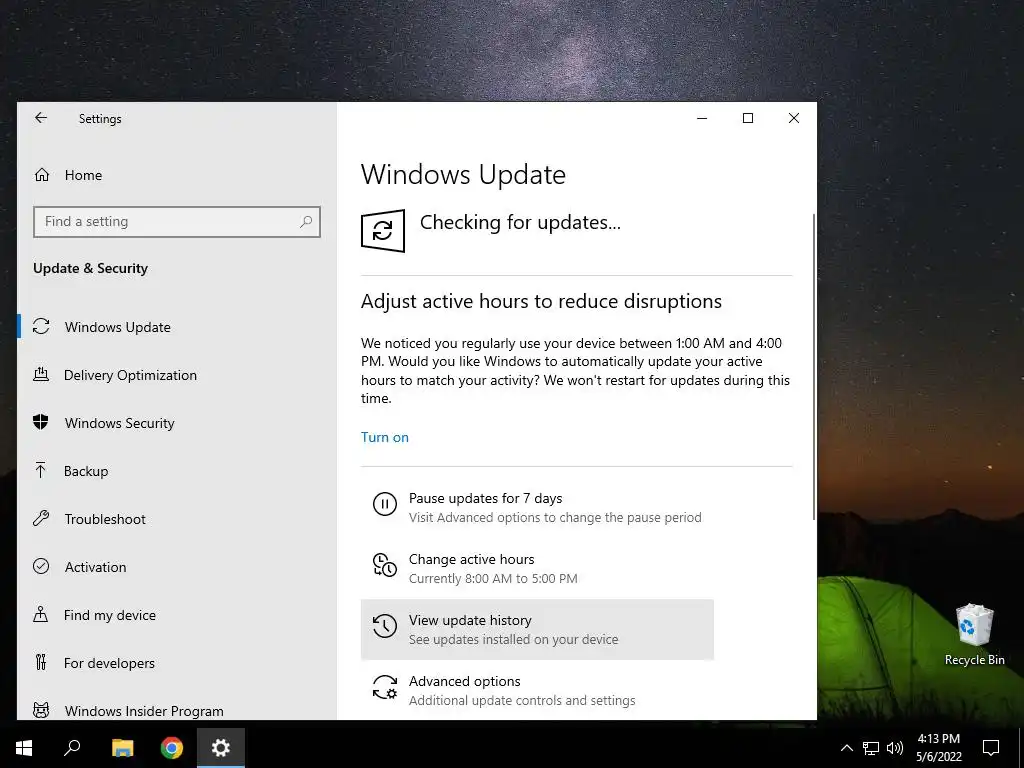Image resolution: width=1024 pixels, height=768 pixels.
Task: Click the Troubleshoot wrench icon
Action: pyautogui.click(x=41, y=519)
